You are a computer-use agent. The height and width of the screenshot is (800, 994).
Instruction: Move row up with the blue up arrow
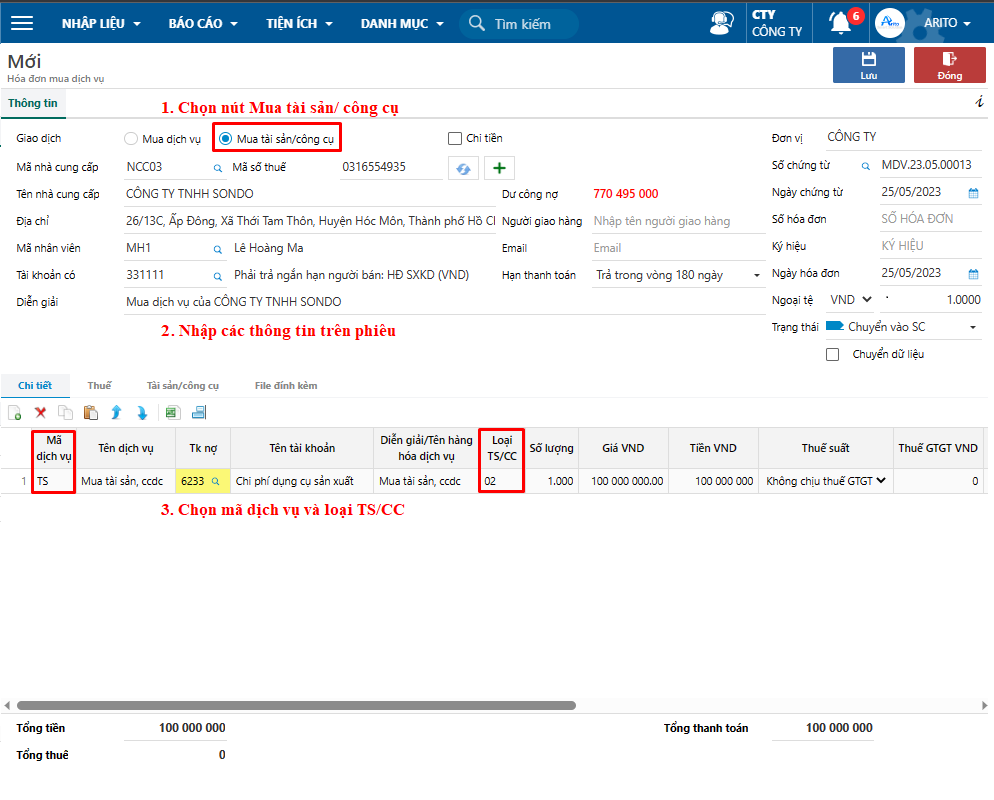116,412
